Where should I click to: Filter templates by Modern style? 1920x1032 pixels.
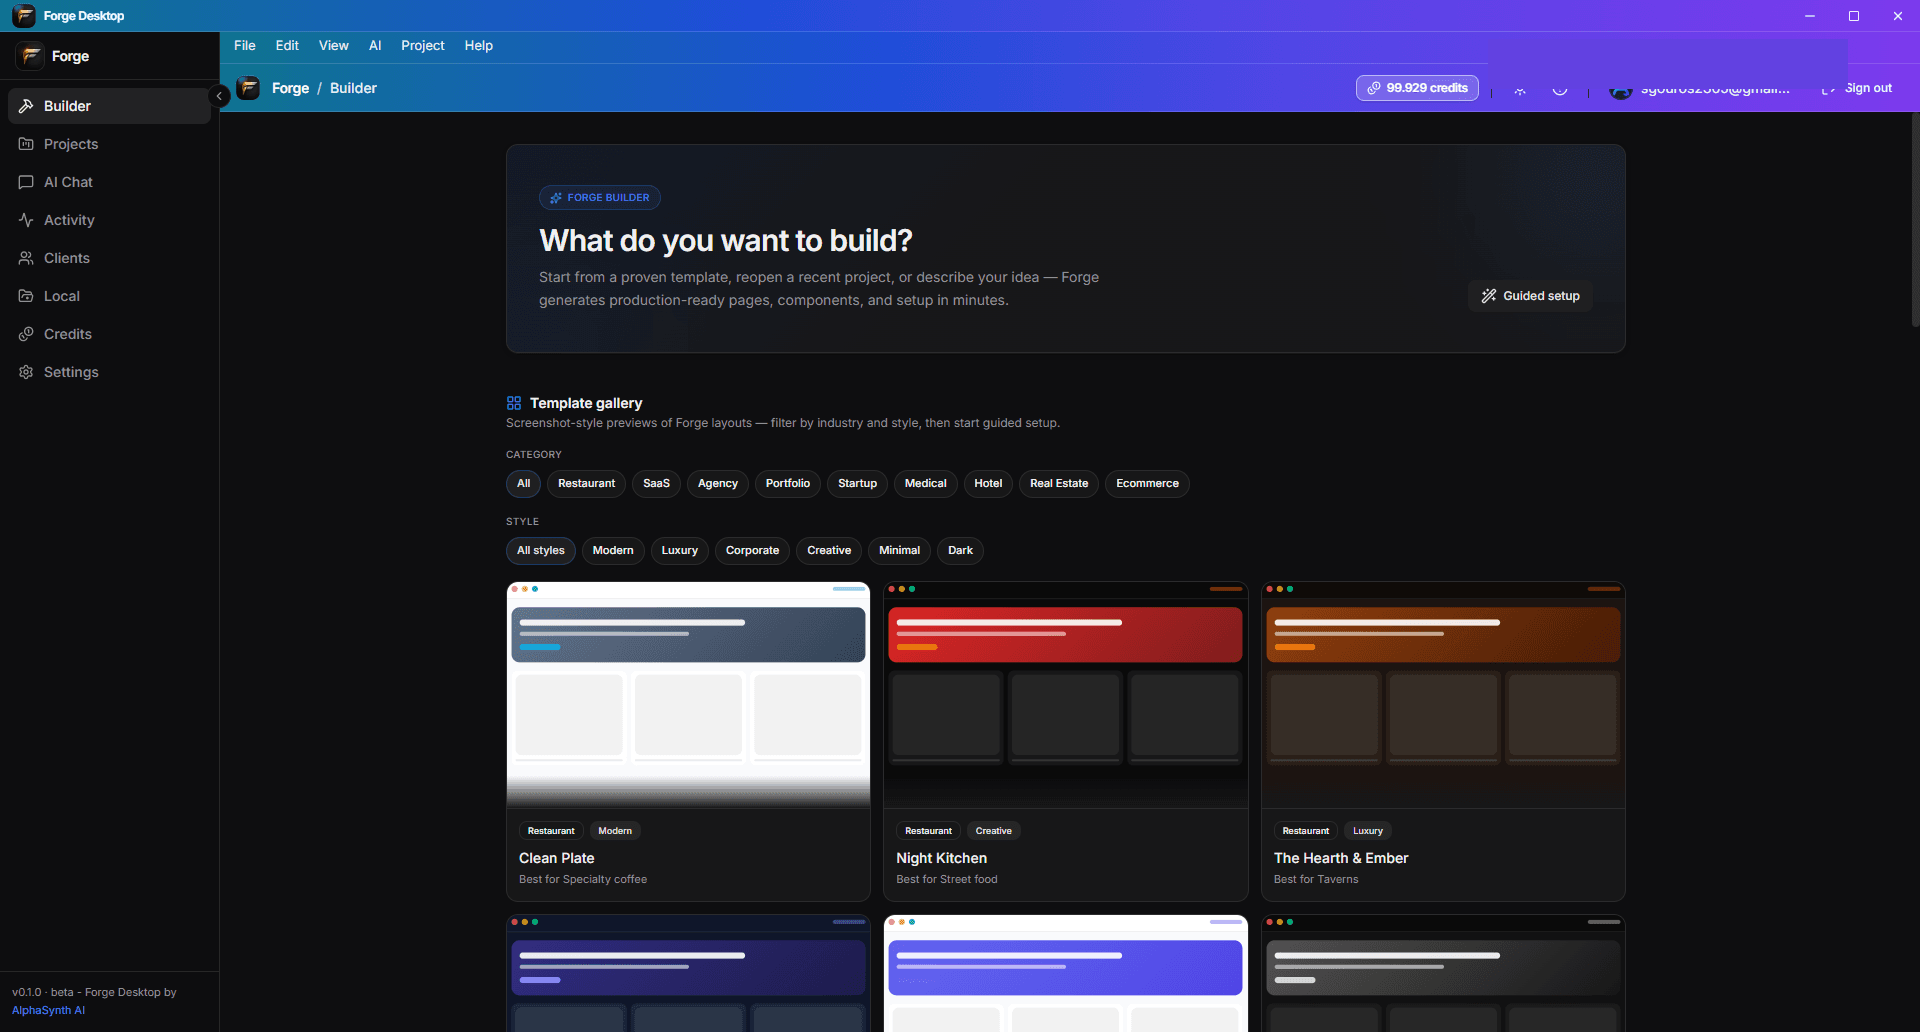[613, 551]
